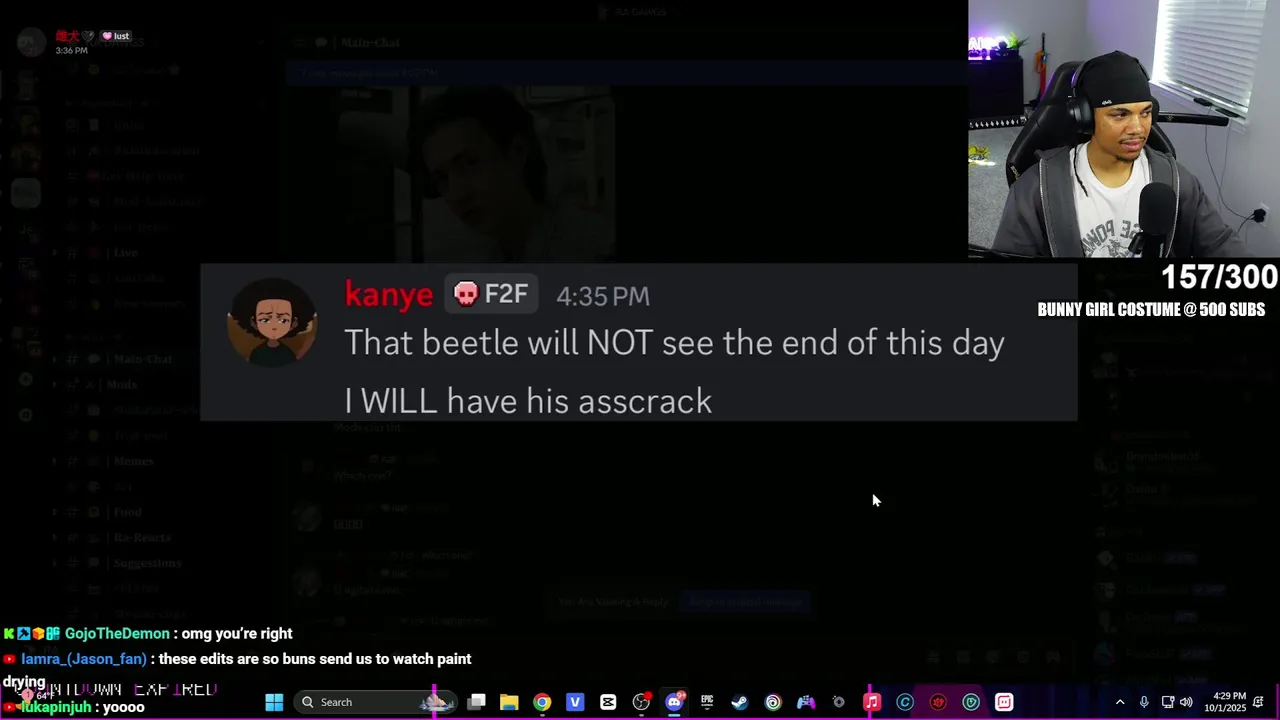Open Apple Music taskbar icon
This screenshot has width=1280, height=720.
[872, 702]
